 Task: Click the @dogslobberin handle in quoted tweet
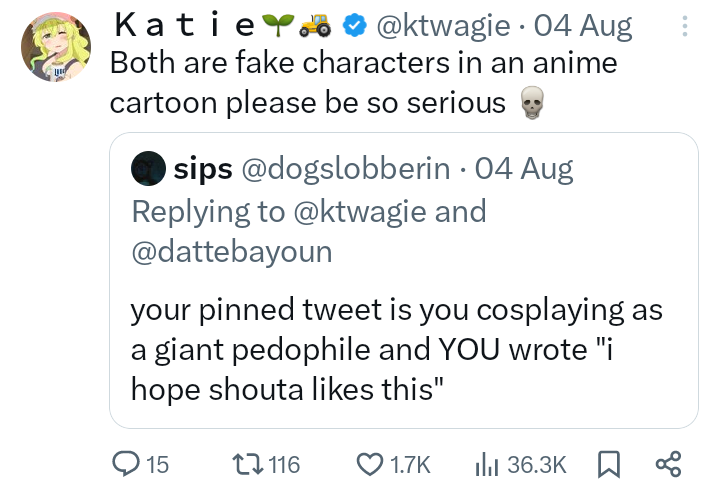tap(343, 168)
